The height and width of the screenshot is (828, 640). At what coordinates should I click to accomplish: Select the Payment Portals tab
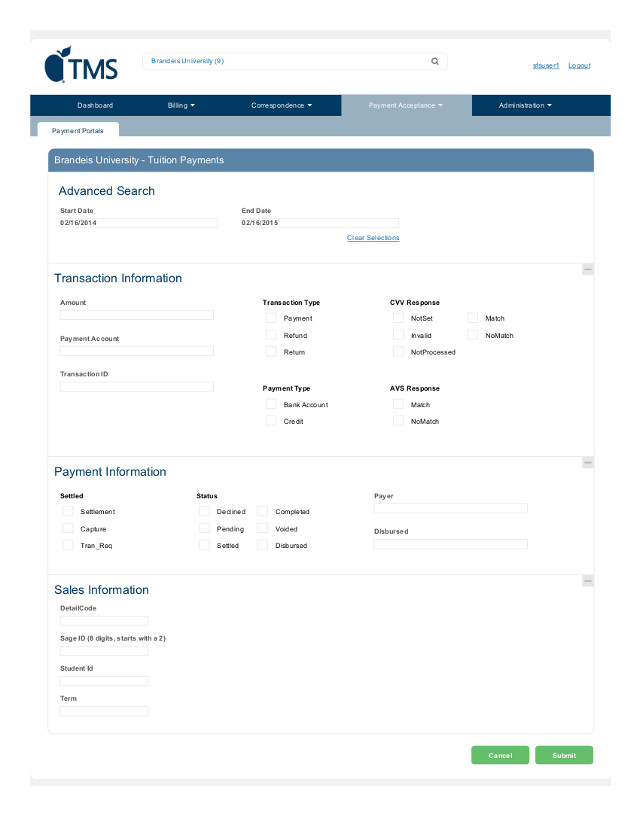tap(78, 130)
